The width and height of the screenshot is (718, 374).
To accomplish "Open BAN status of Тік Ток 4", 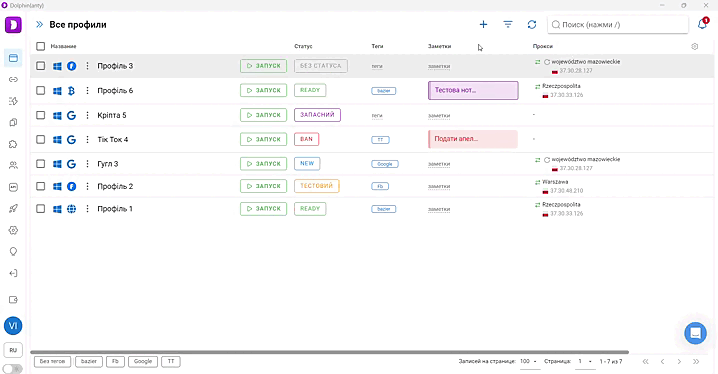I will (306, 139).
